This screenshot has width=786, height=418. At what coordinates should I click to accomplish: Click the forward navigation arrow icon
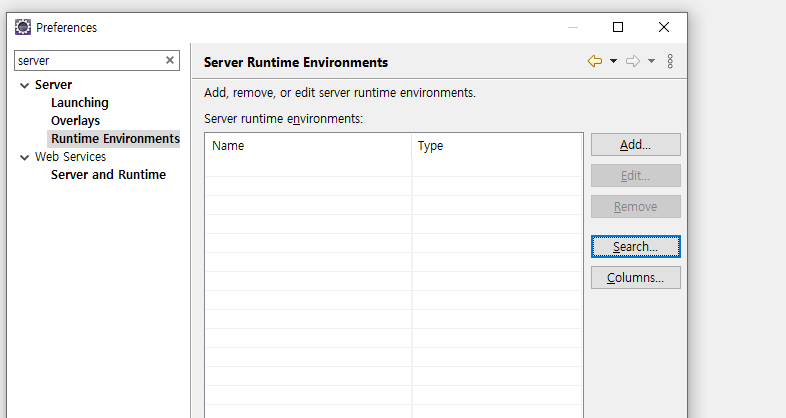633,61
